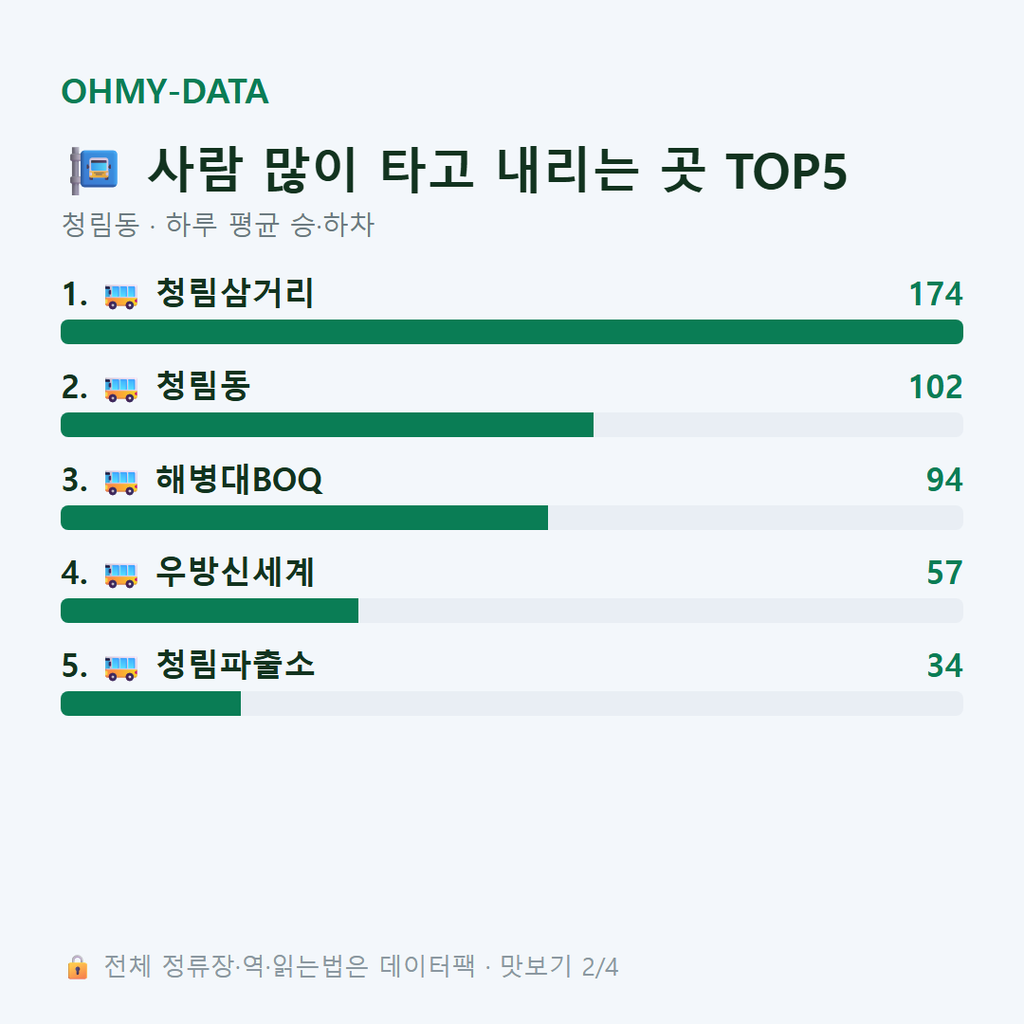Click the bus icon beside 청림파출소

point(121,667)
